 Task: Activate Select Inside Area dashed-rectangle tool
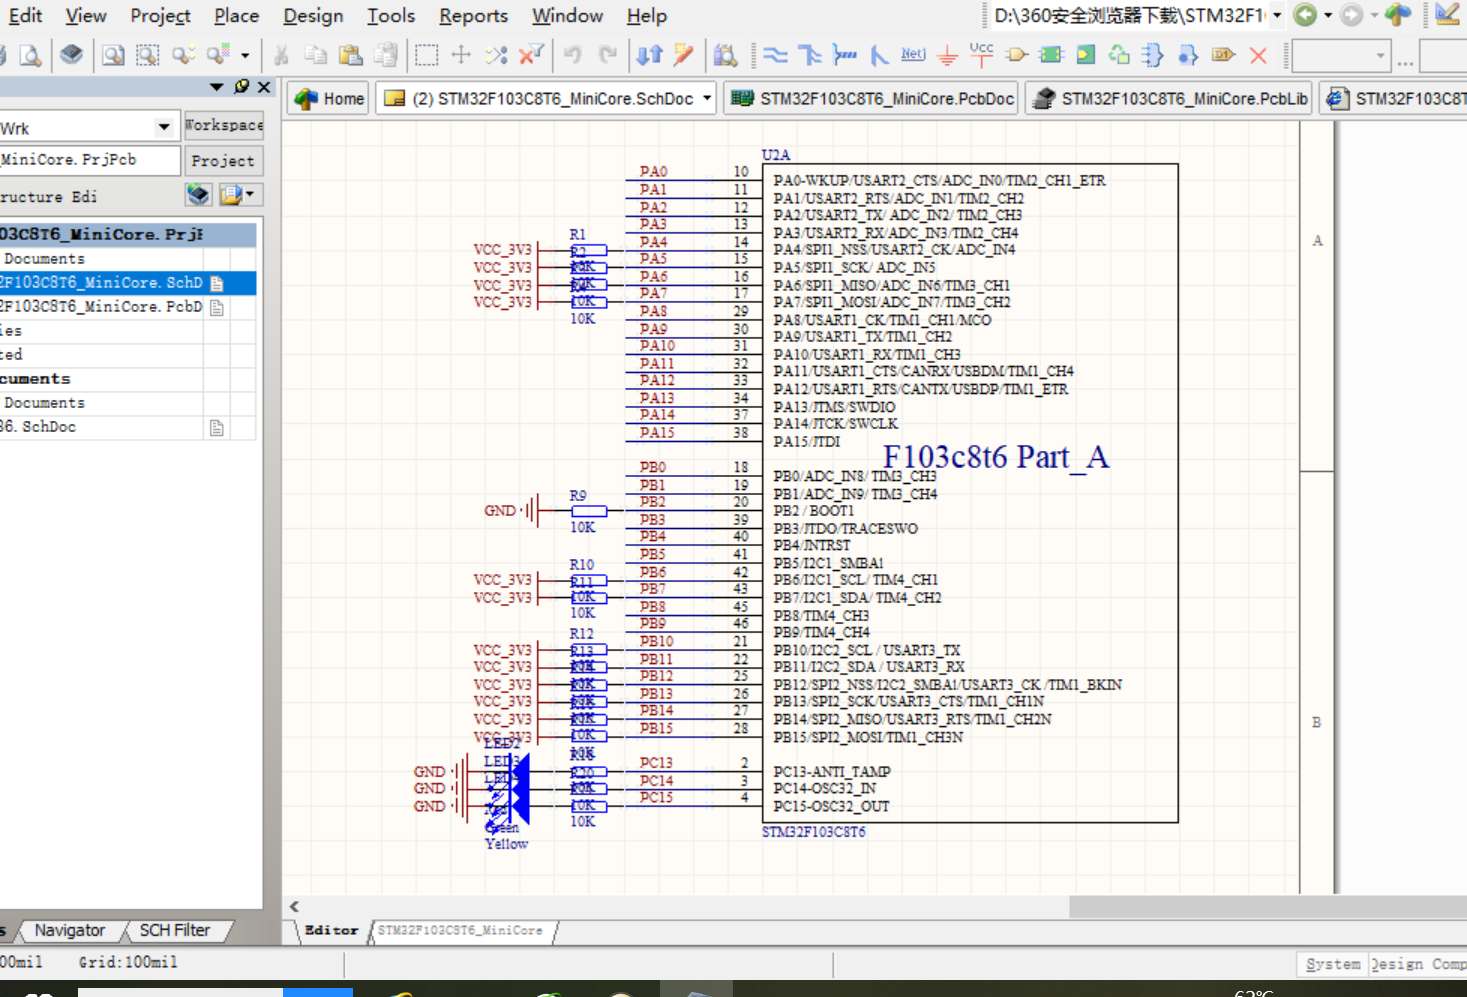[427, 55]
